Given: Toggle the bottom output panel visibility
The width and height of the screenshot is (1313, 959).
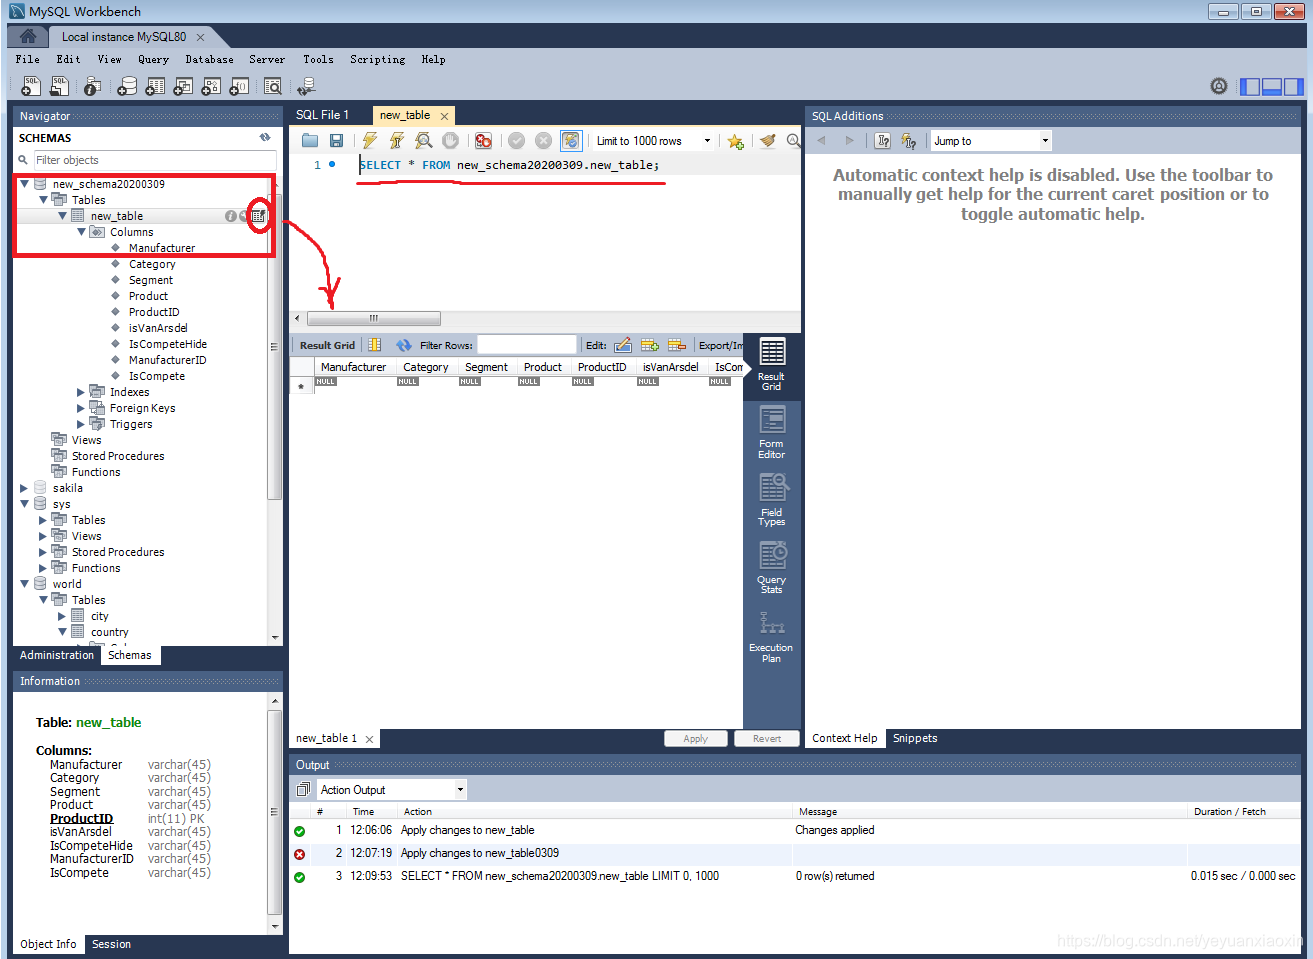Looking at the screenshot, I should (1272, 87).
